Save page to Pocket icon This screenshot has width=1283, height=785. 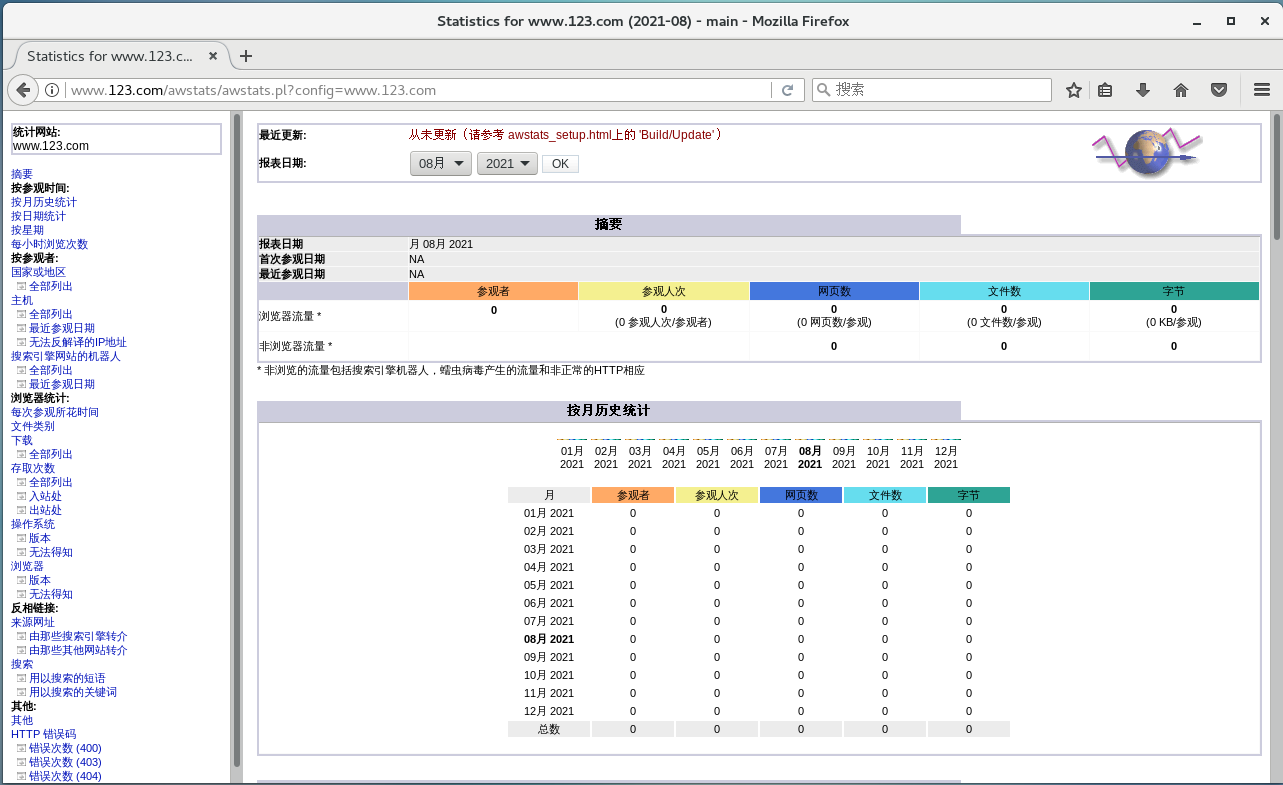click(1219, 90)
